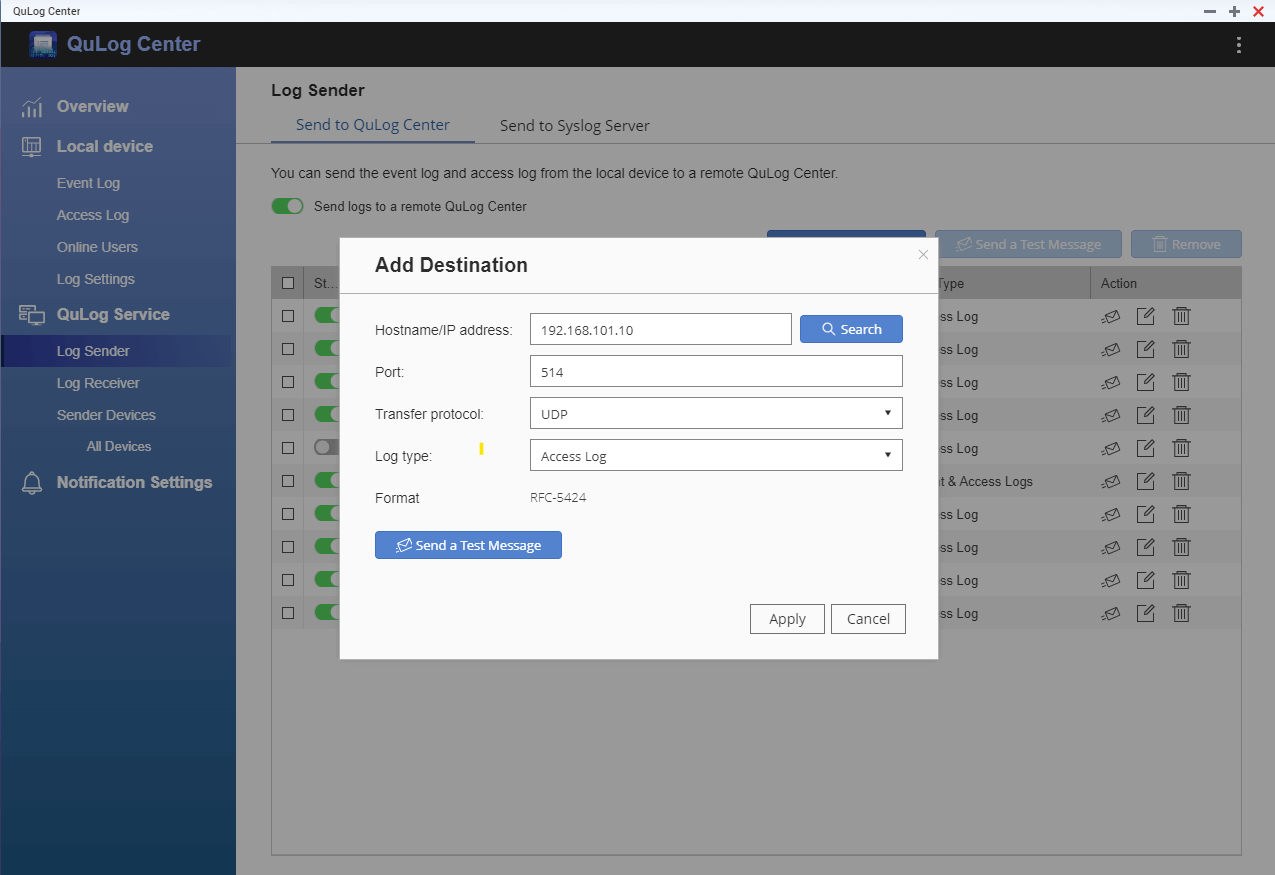Click inside the Port input field
Screen dimensions: 1275x875
[715, 371]
